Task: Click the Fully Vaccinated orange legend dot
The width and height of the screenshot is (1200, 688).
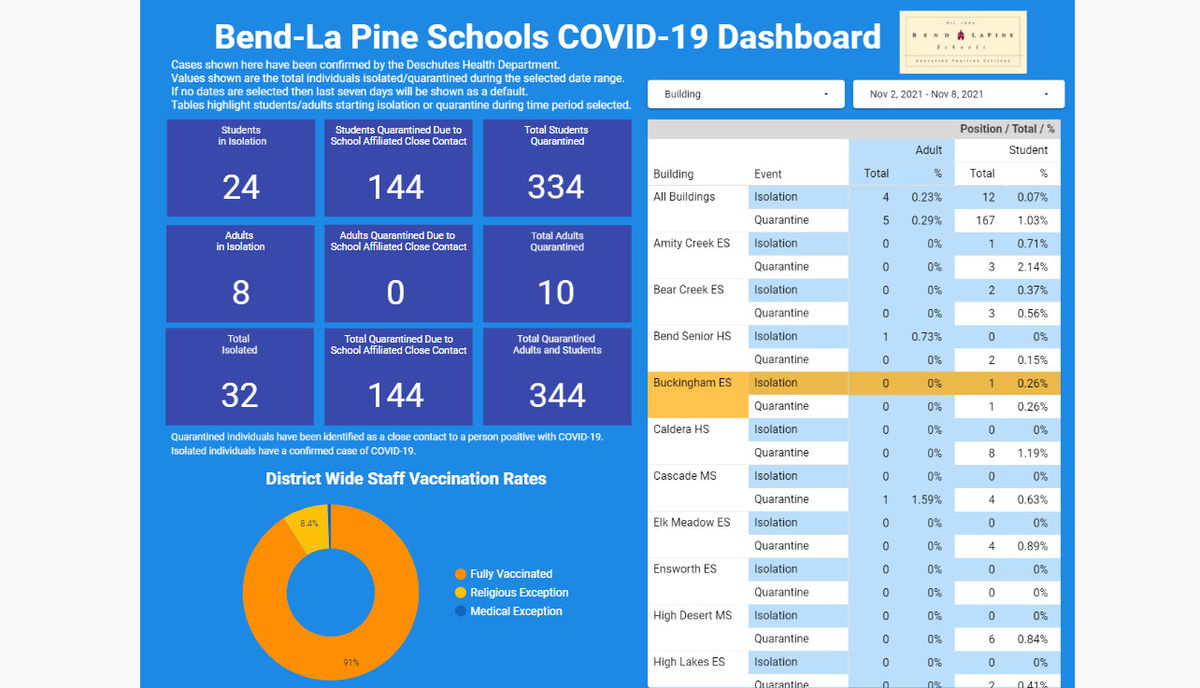Action: 460,574
